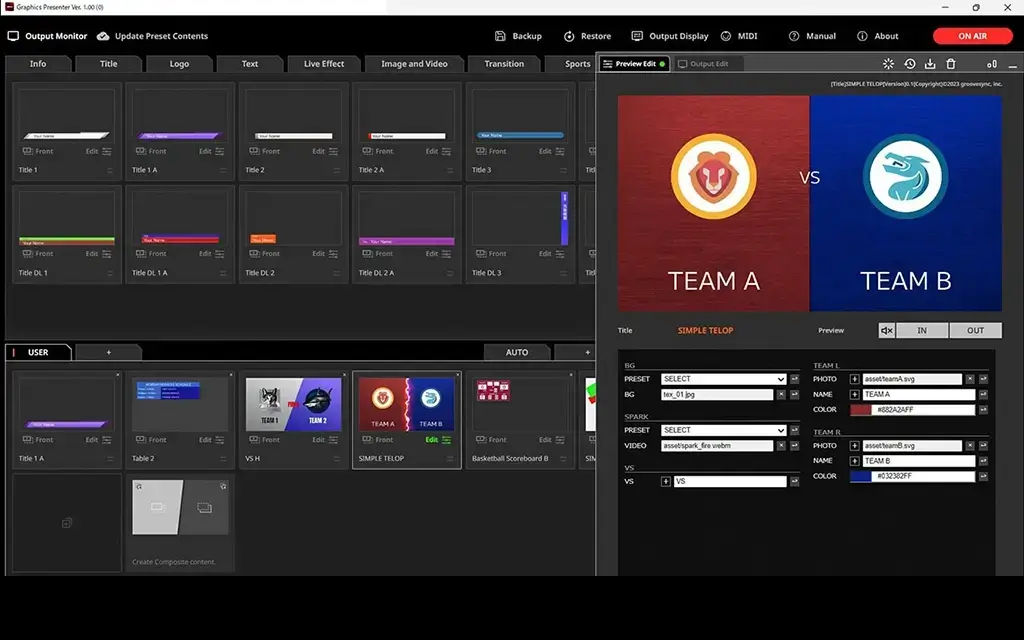This screenshot has width=1024, height=640.
Task: Open MIDI settings from top bar
Action: tap(738, 36)
